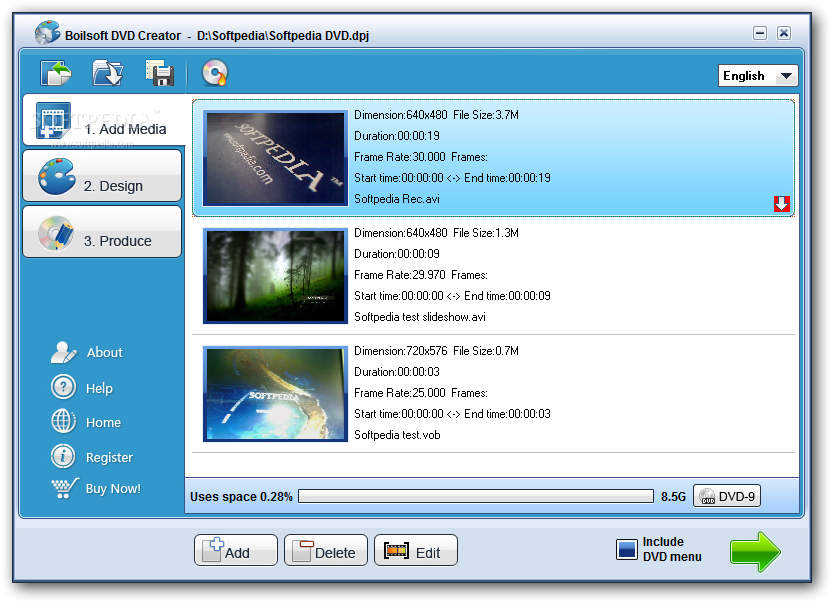The width and height of the screenshot is (832, 603).
Task: Select the Softpedia test slideshow.avi thumbnail
Action: point(275,276)
